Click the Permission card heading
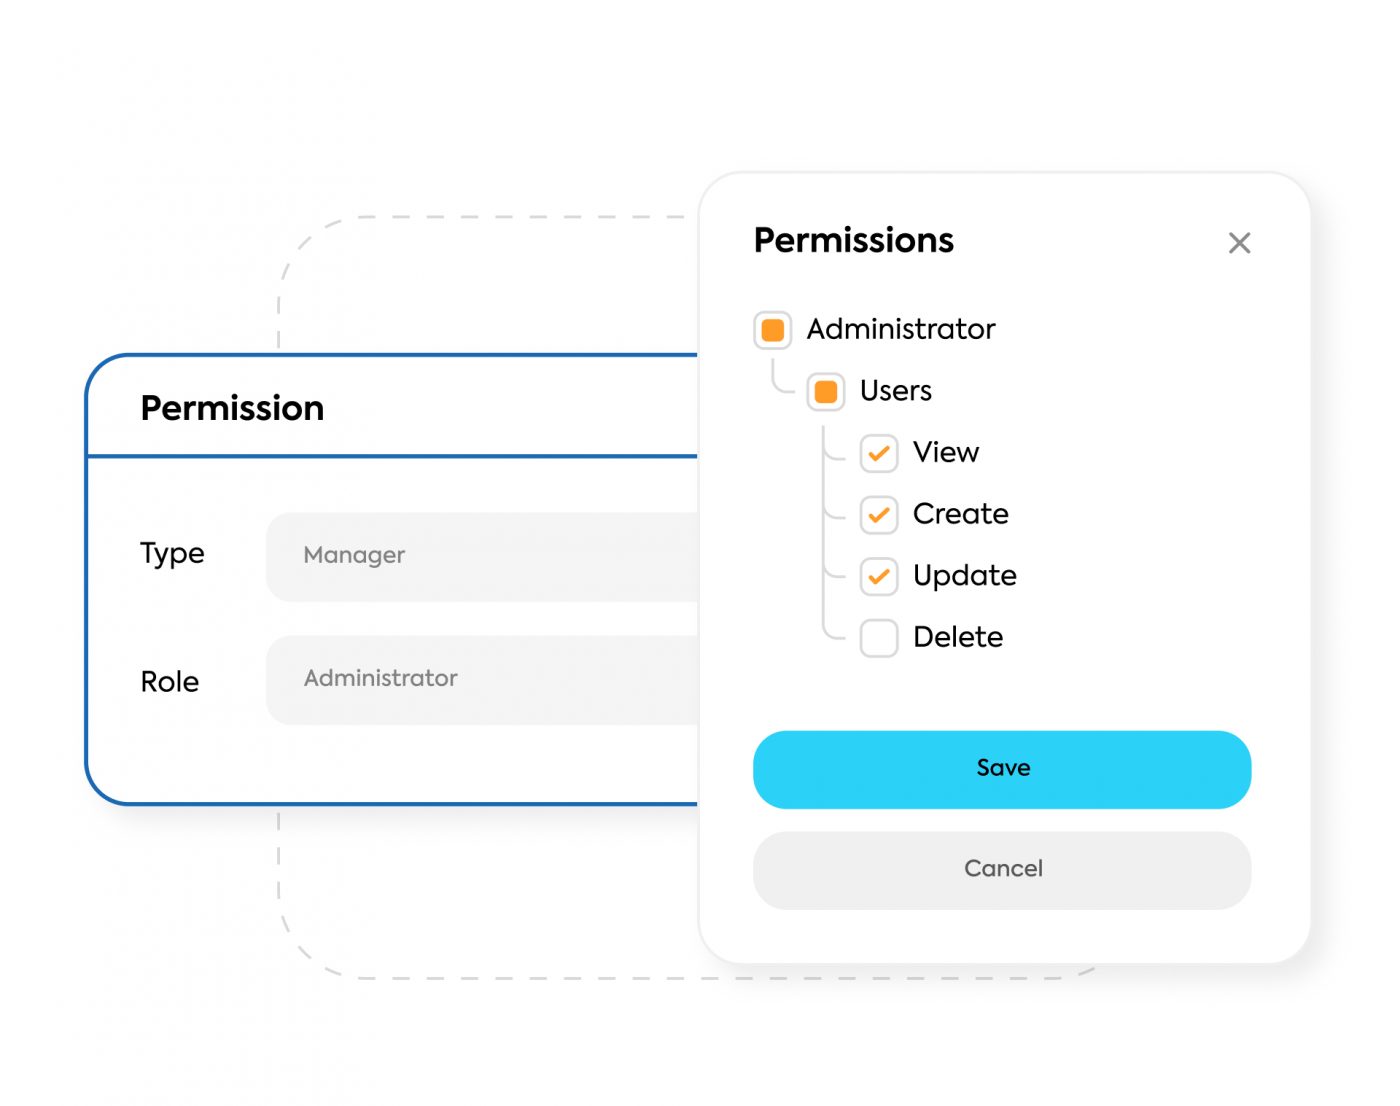 pos(232,408)
